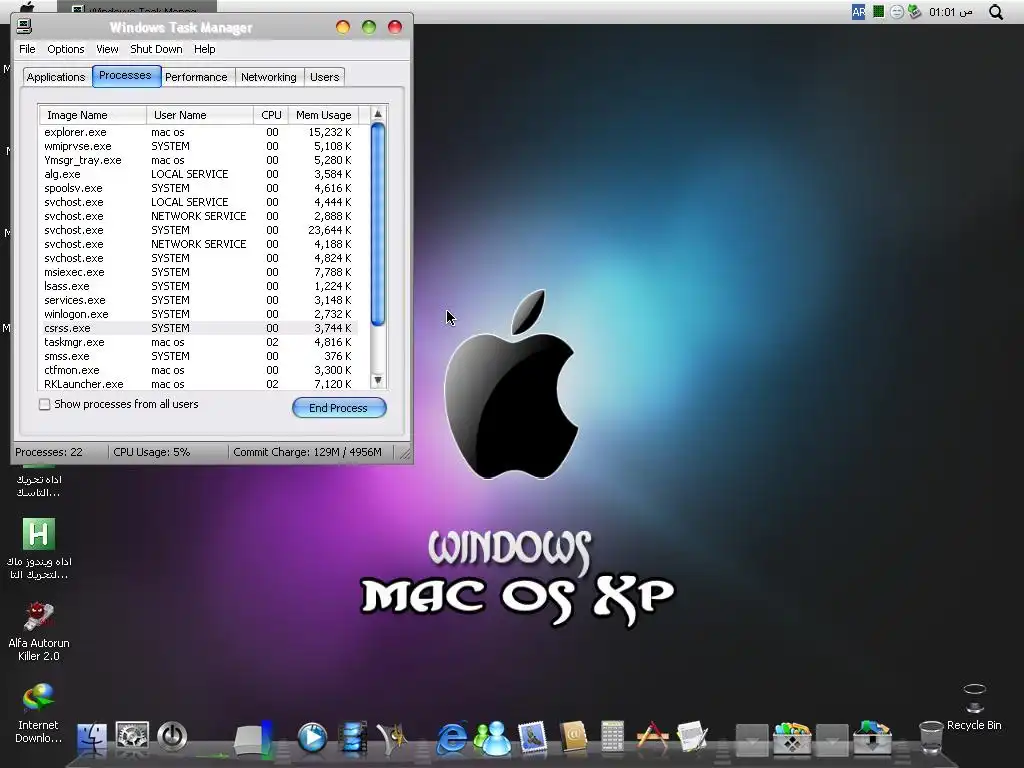Select the winlogon.exe process row
This screenshot has width=1024, height=768.
(x=199, y=314)
